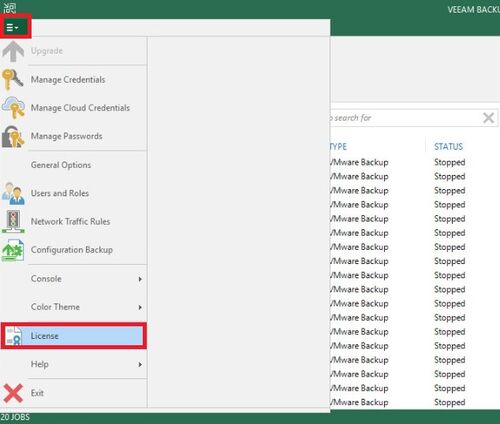Image resolution: width=500 pixels, height=424 pixels.
Task: Click the Configuration Backup icon
Action: (x=13, y=250)
